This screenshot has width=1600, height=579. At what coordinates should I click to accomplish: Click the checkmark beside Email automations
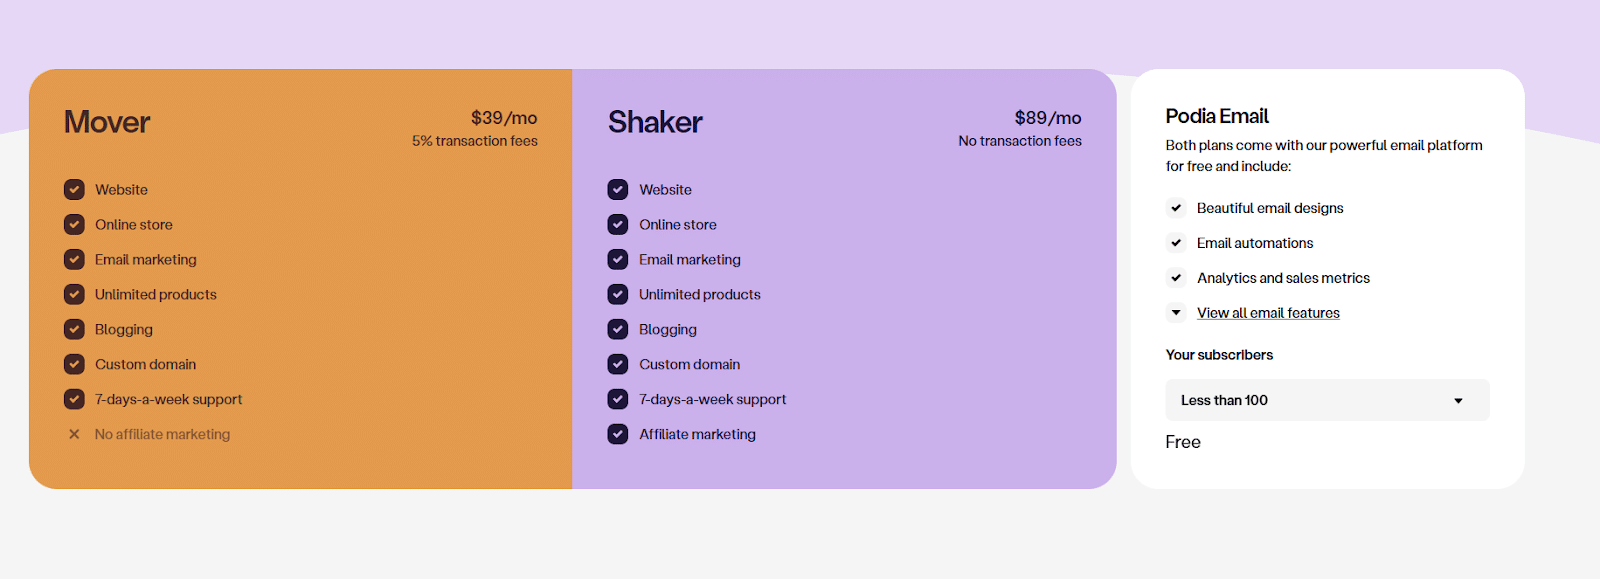point(1176,243)
